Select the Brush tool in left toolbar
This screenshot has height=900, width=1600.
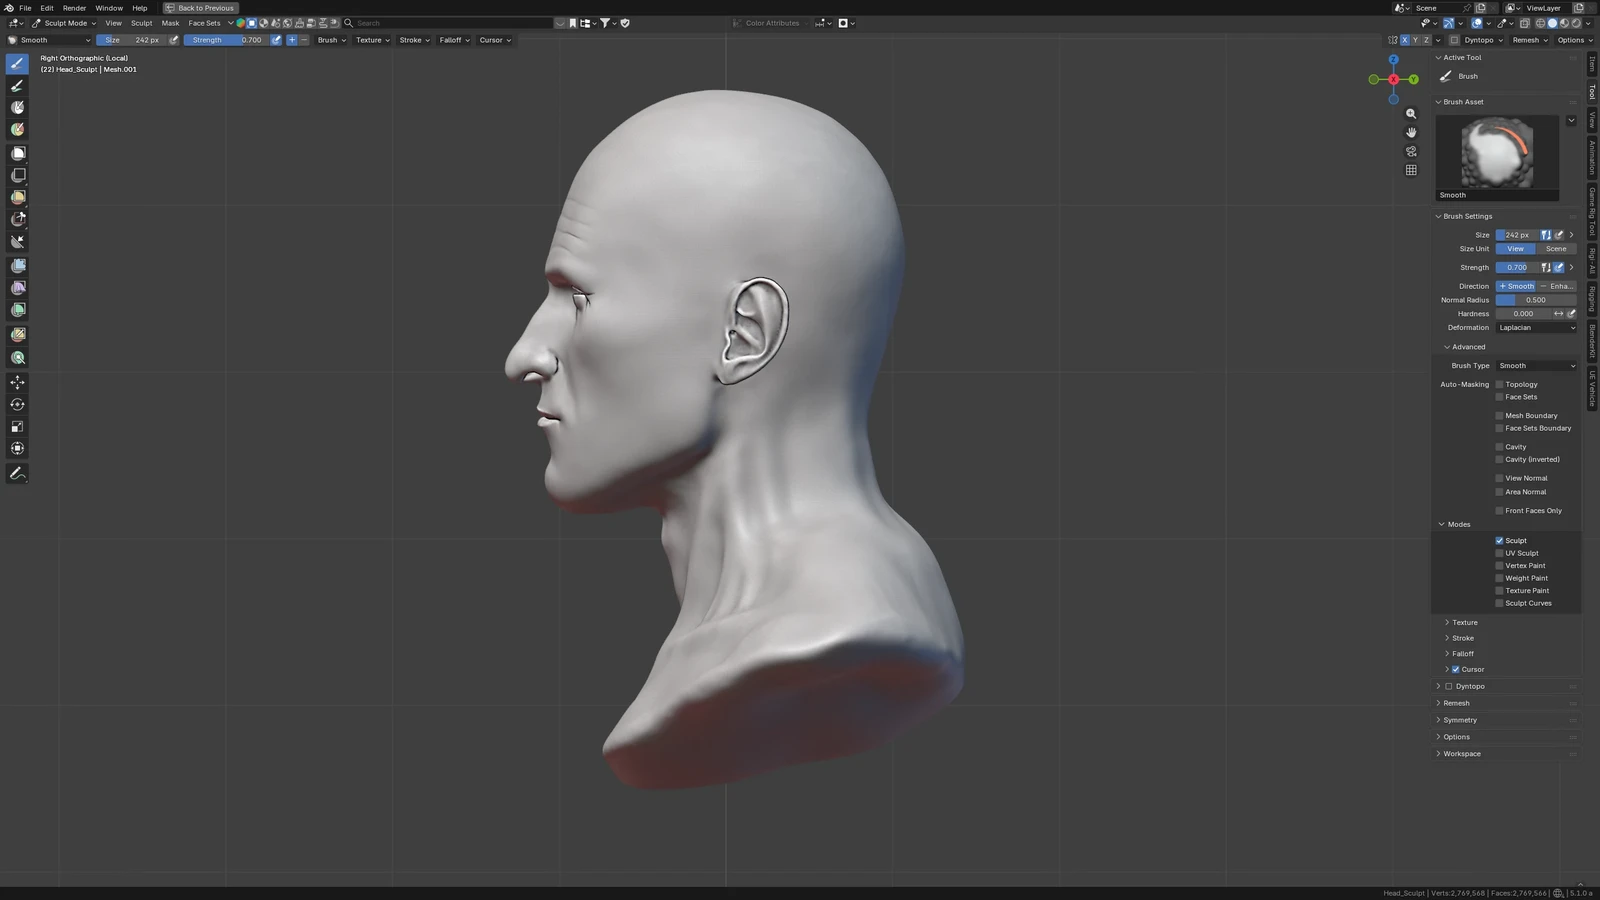click(17, 63)
